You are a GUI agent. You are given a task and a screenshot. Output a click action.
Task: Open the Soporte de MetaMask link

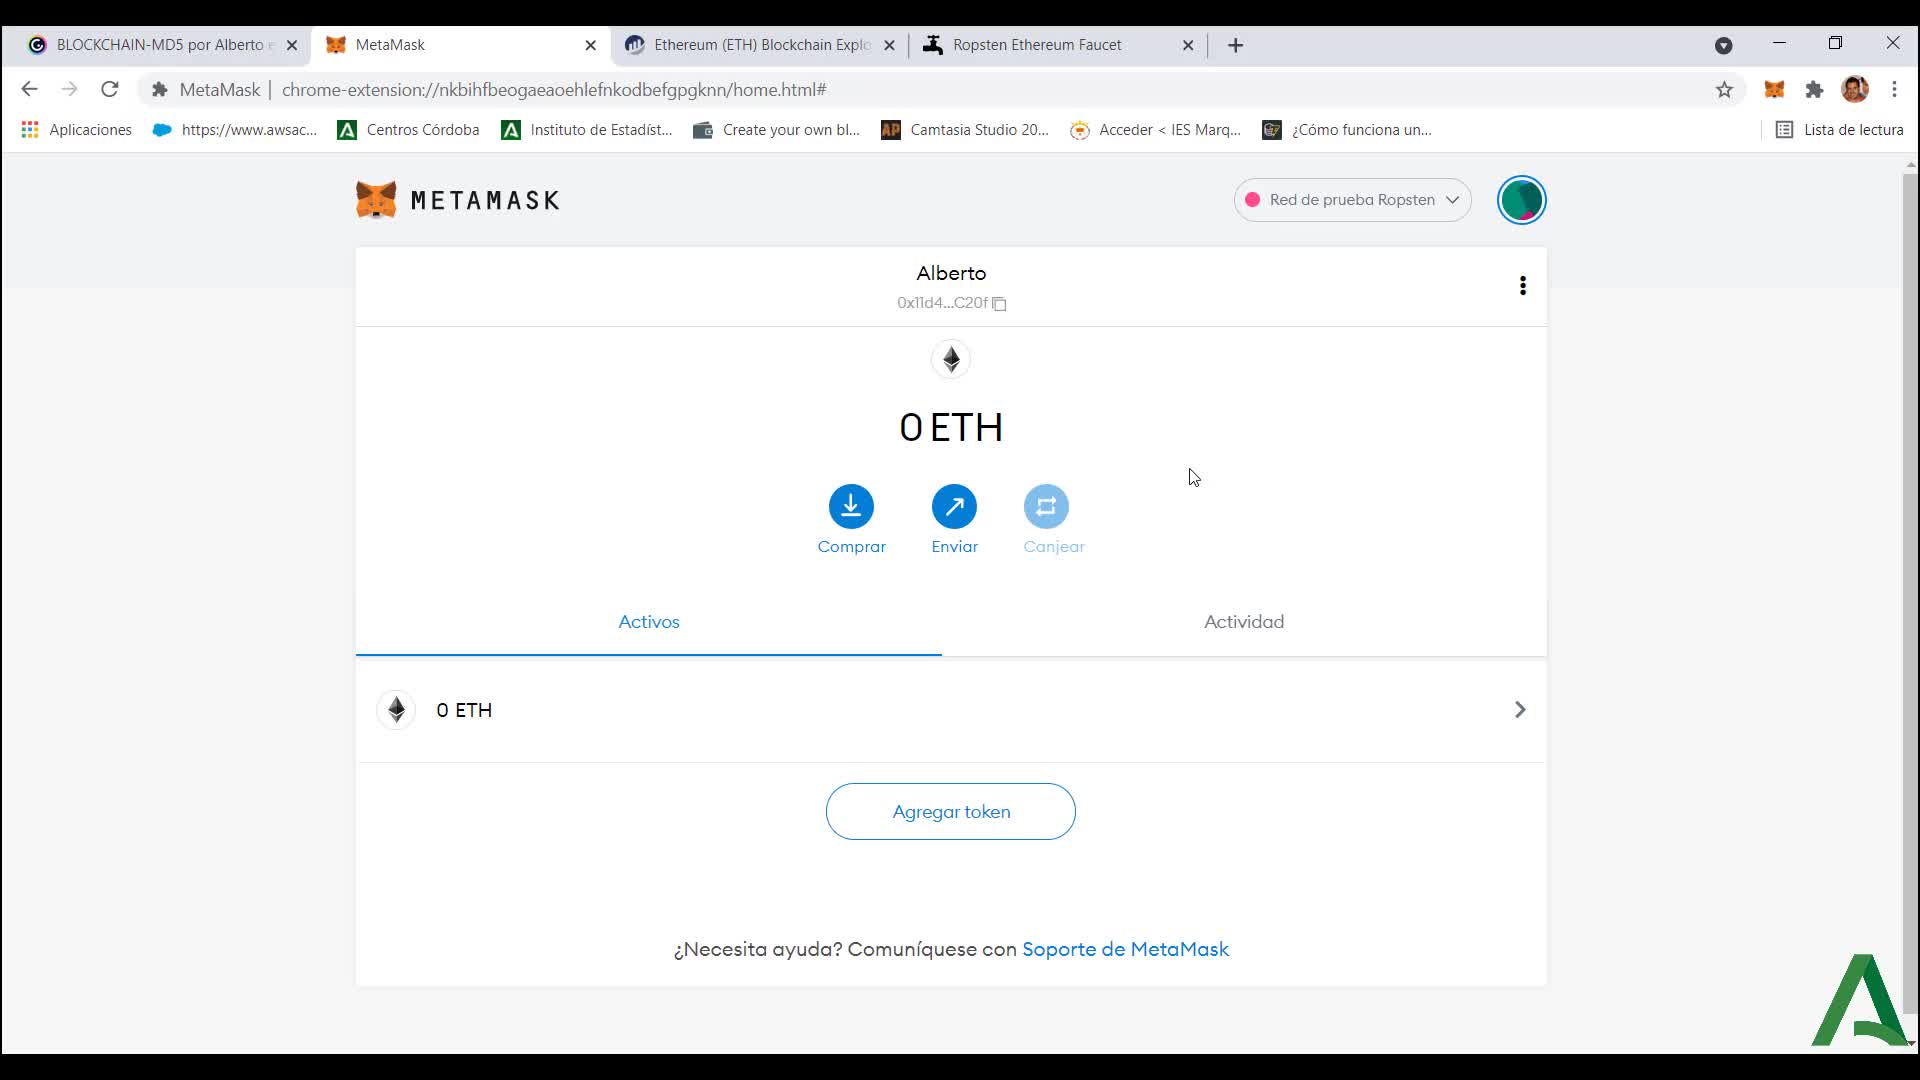[1125, 949]
